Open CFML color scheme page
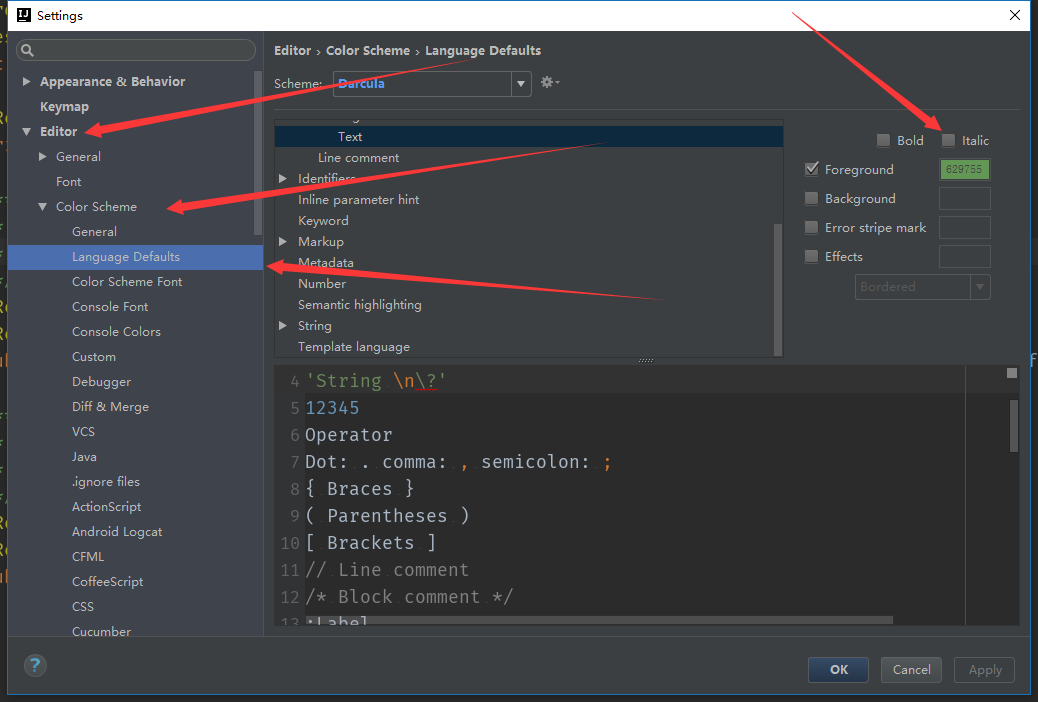The image size is (1038, 702). [87, 557]
